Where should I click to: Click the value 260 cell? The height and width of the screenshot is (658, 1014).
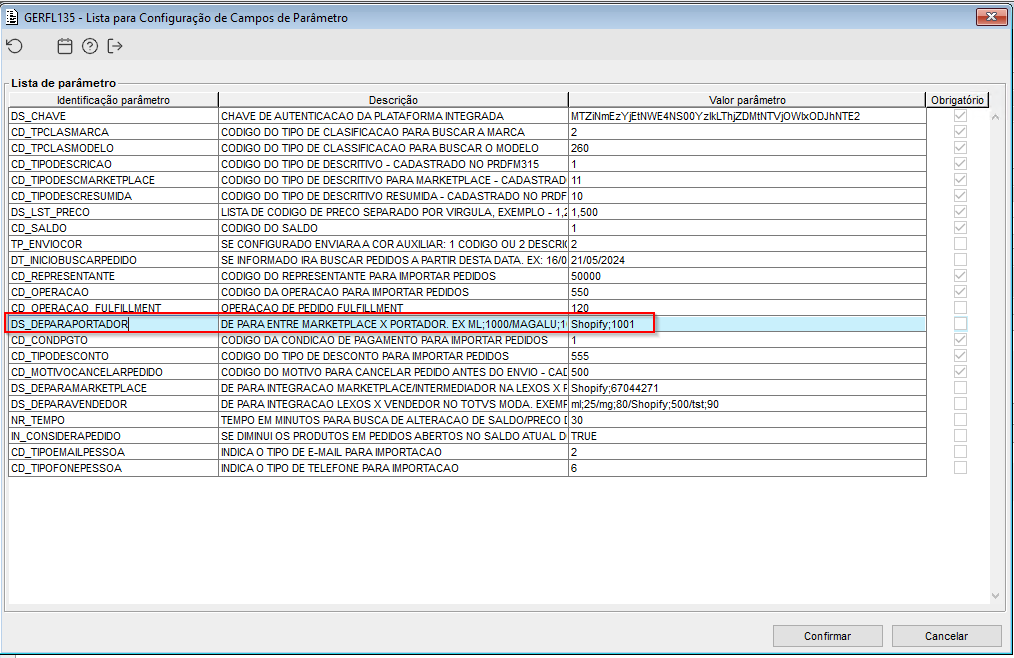pos(747,148)
